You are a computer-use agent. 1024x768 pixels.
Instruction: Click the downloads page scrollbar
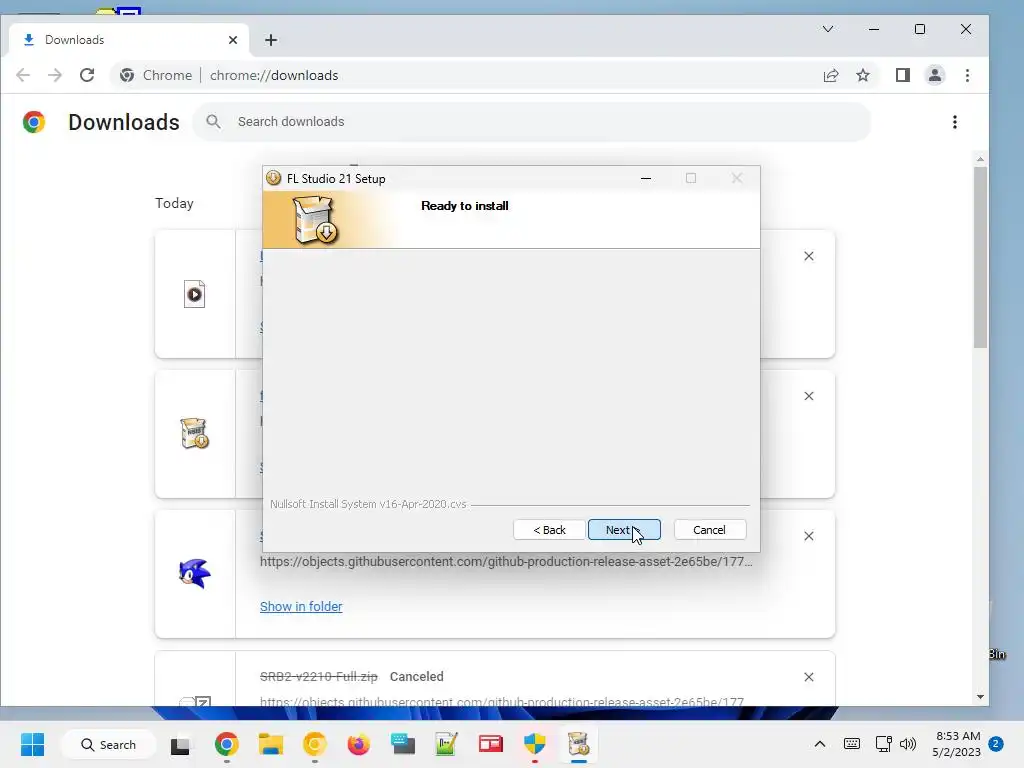tap(980, 257)
